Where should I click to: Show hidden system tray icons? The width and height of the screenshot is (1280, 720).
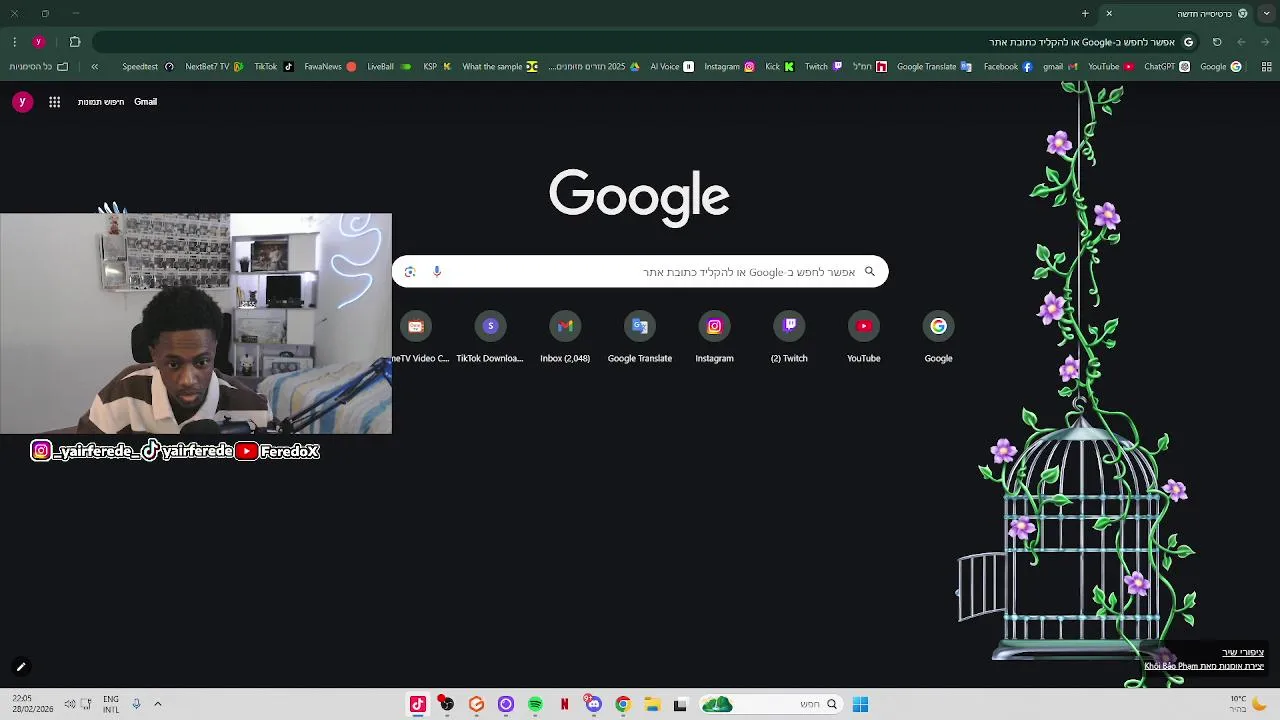[158, 704]
